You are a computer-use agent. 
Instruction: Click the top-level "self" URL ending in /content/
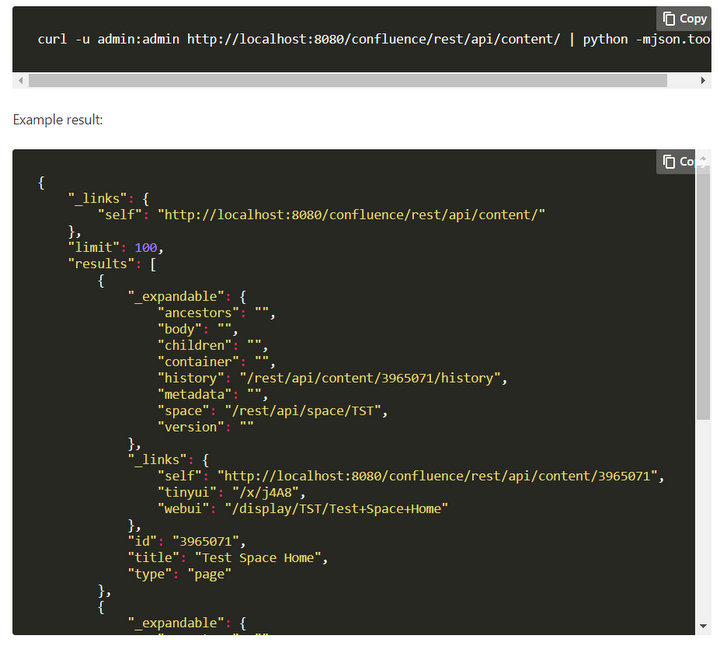tap(351, 215)
